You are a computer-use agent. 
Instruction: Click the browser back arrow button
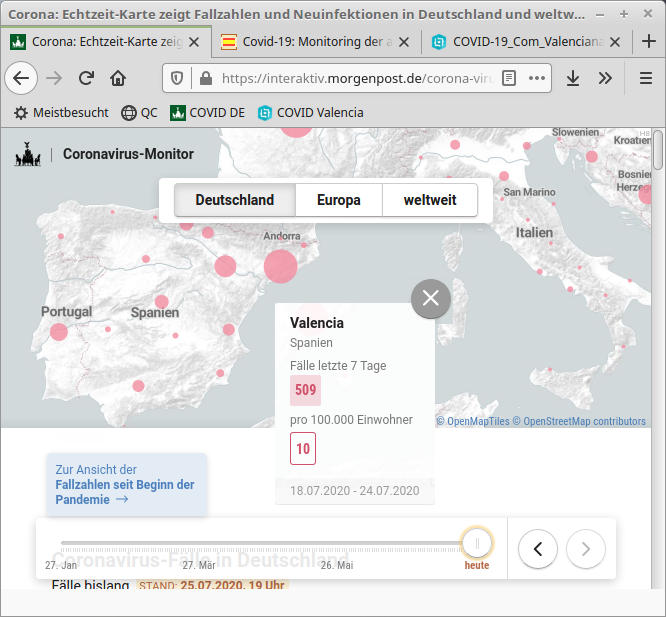click(x=21, y=78)
